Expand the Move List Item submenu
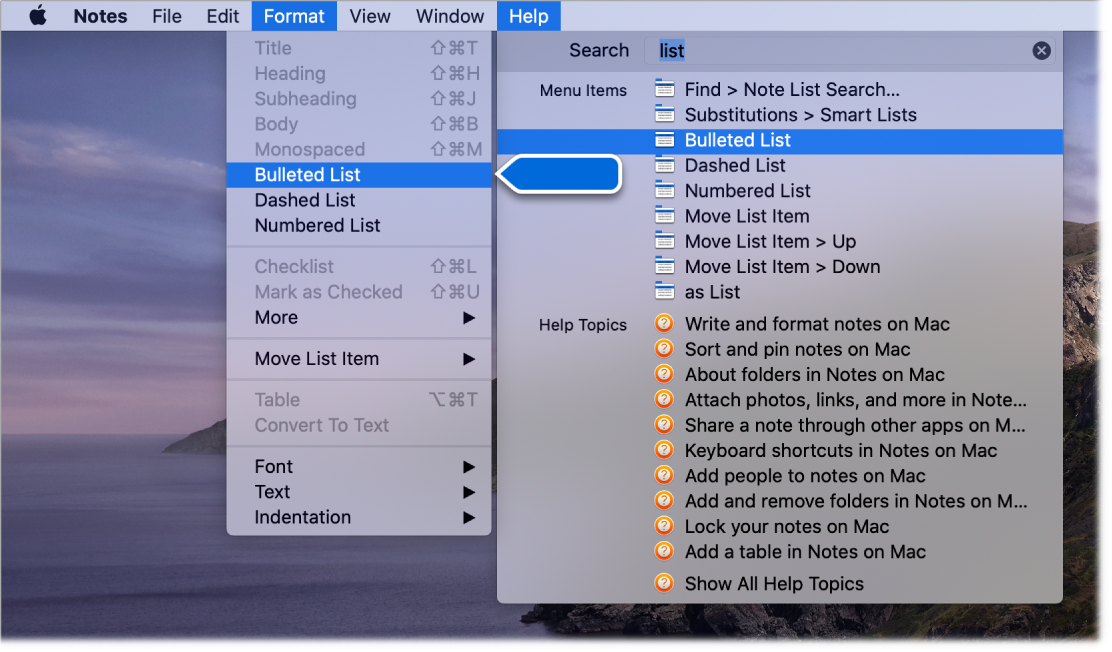The width and height of the screenshot is (1112, 652). coord(315,359)
